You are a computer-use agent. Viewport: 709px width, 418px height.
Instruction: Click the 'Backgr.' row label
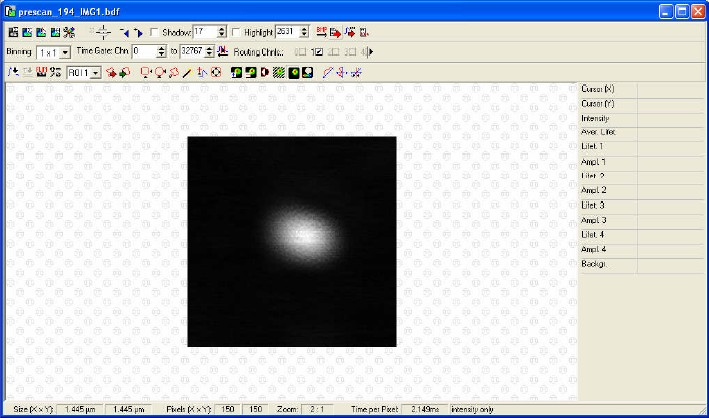point(593,264)
